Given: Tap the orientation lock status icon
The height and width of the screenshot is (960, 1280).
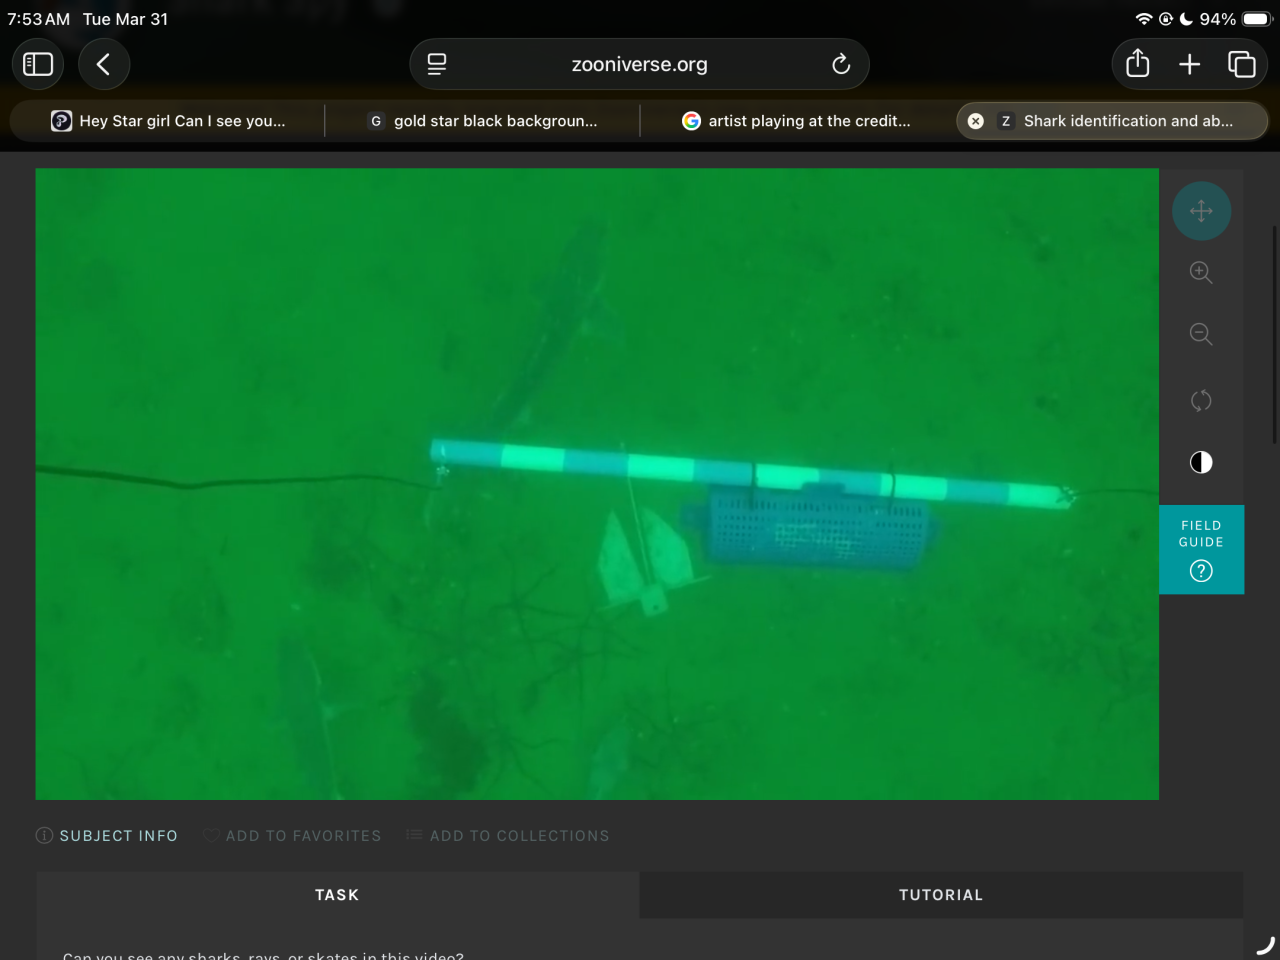Looking at the screenshot, I should pyautogui.click(x=1166, y=19).
